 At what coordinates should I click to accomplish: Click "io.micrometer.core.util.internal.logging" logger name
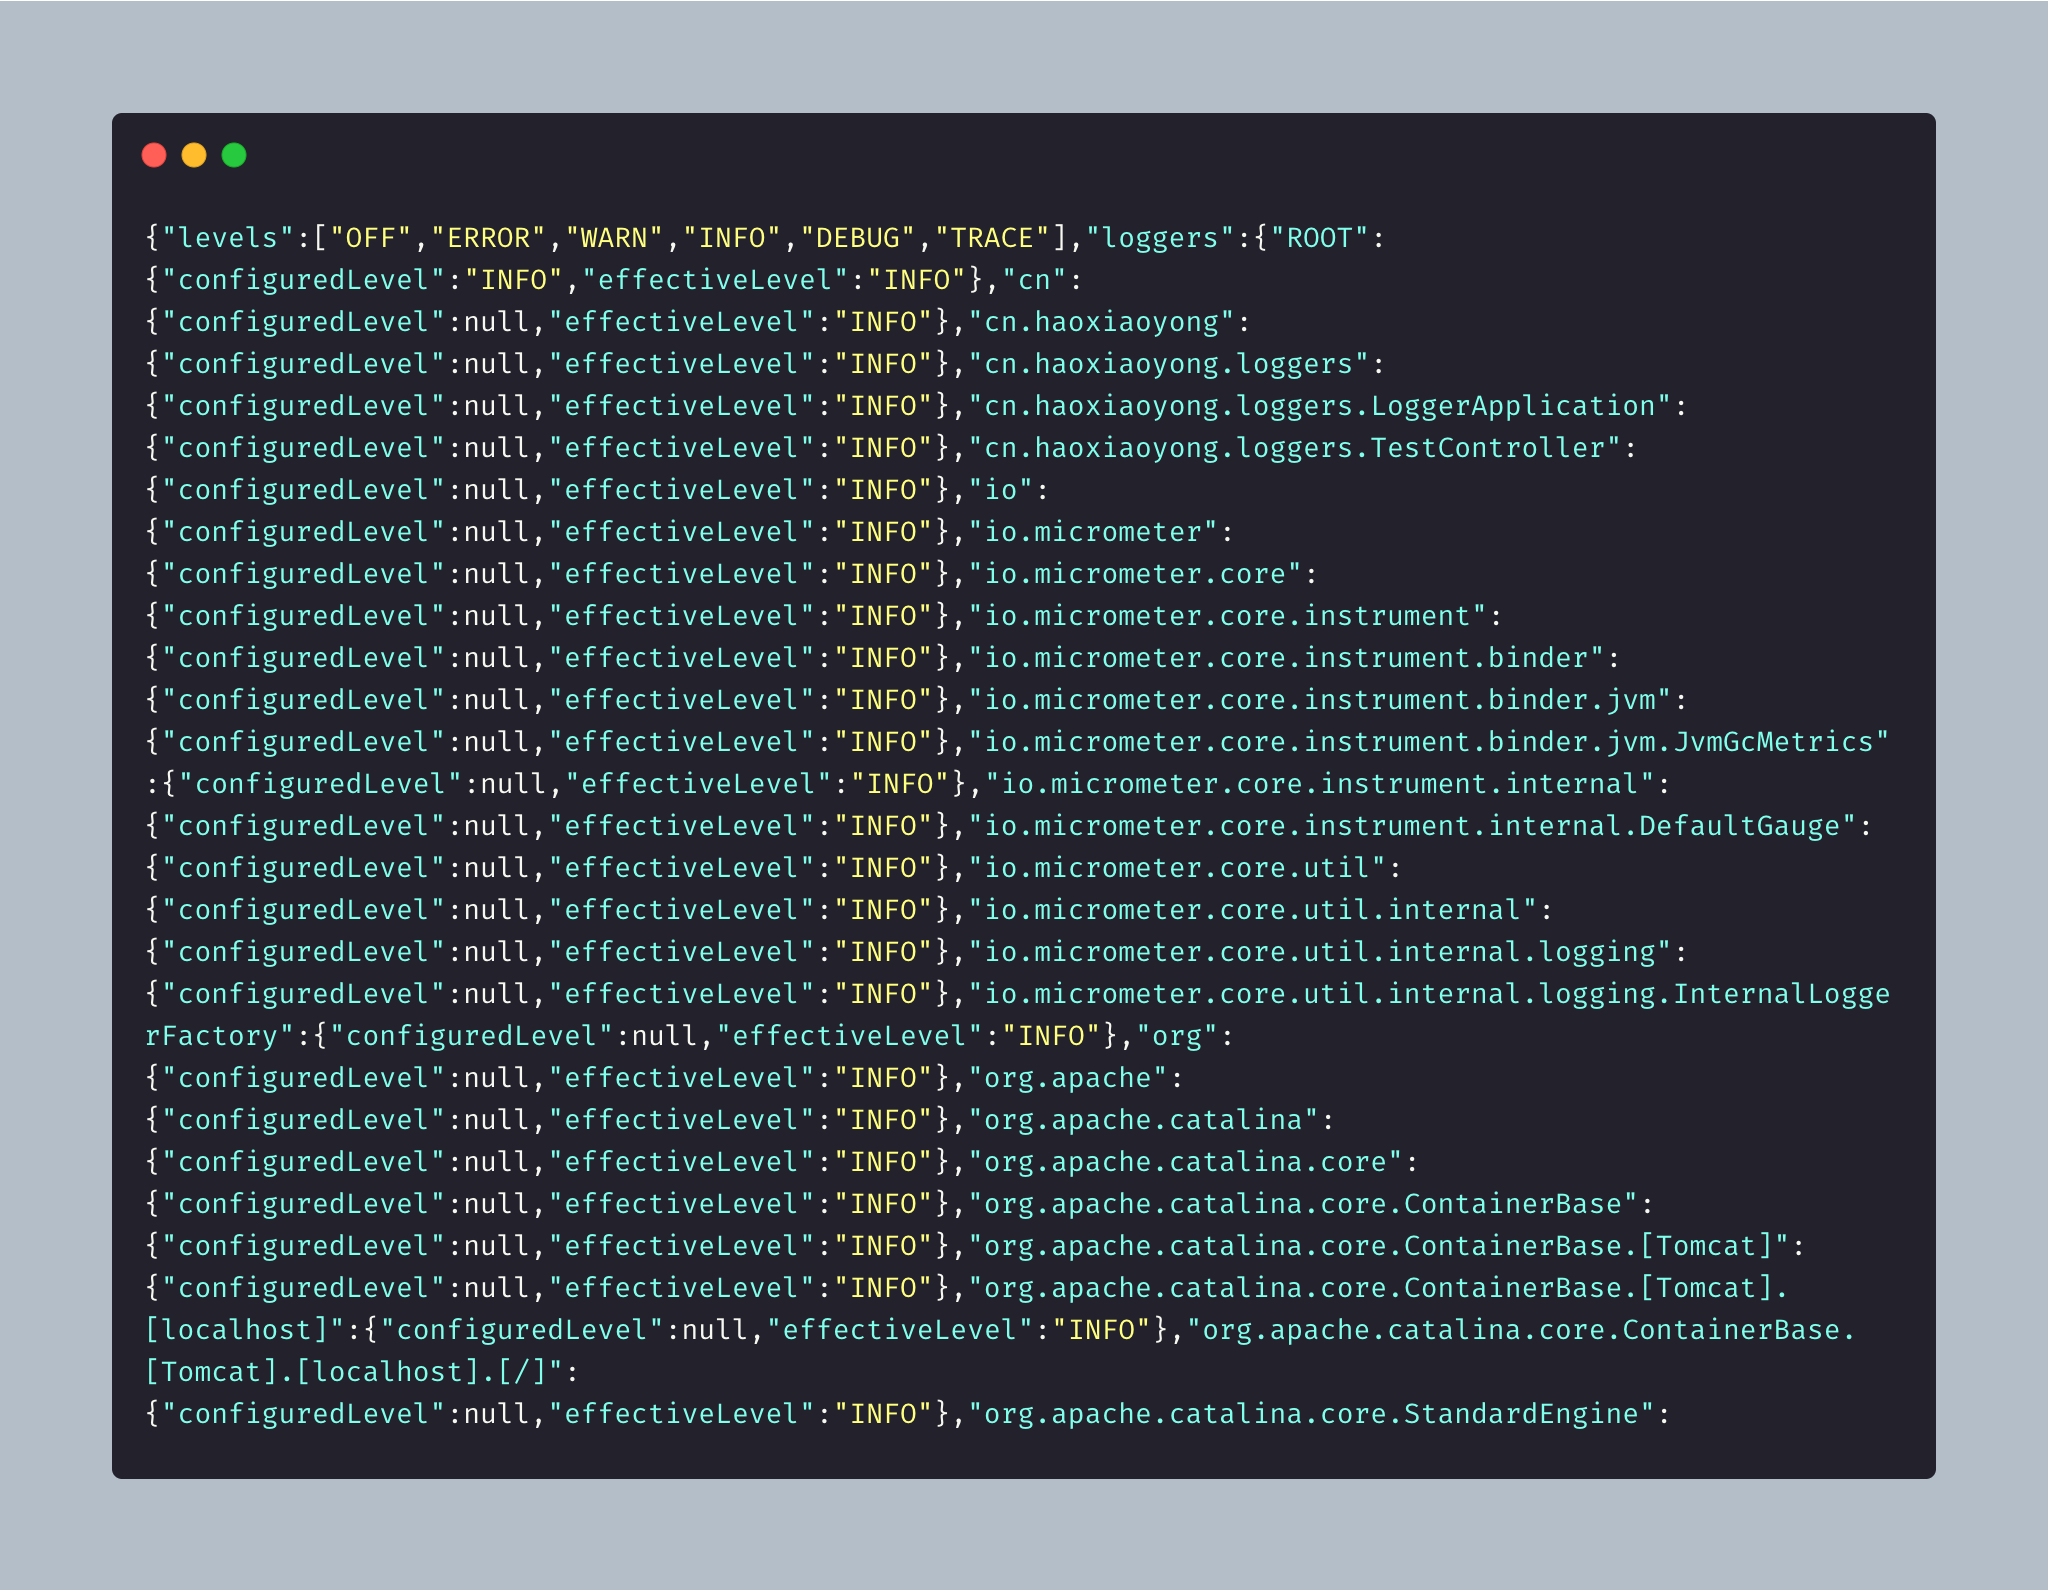1320,952
